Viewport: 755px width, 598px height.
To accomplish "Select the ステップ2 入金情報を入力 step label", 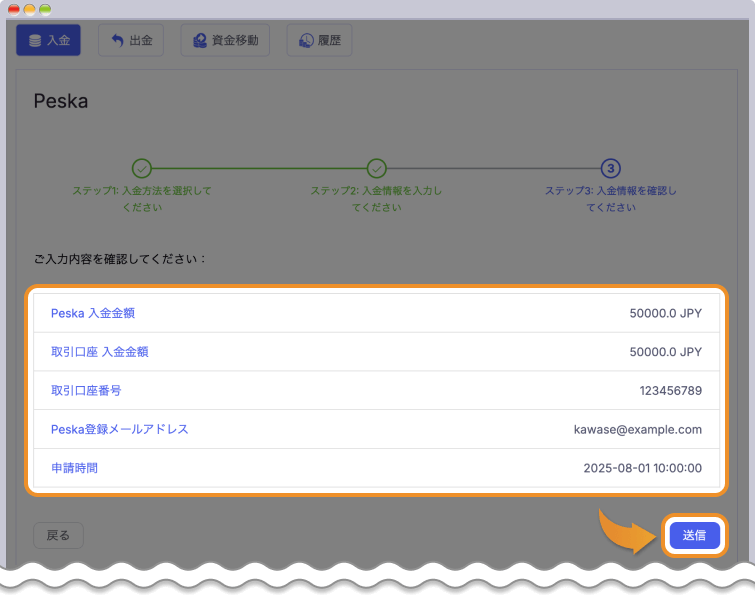I will (377, 199).
